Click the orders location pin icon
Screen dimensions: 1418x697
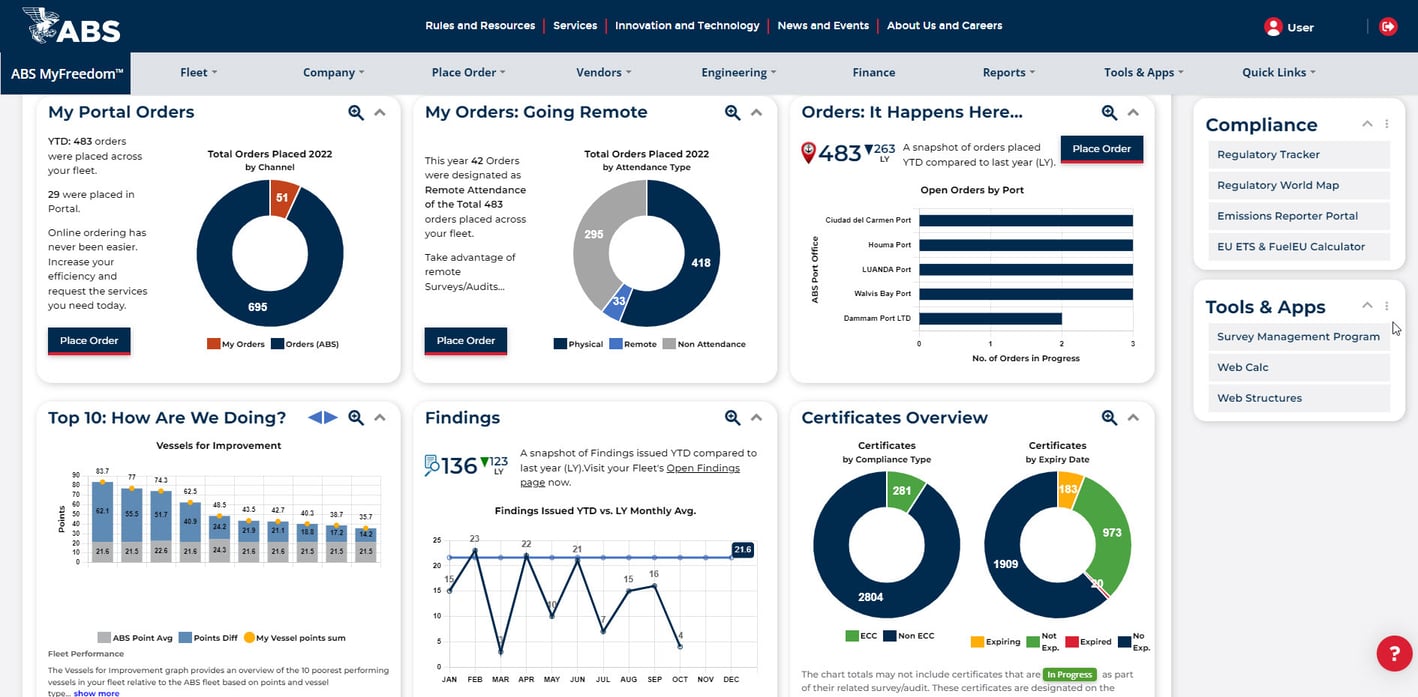coord(809,153)
